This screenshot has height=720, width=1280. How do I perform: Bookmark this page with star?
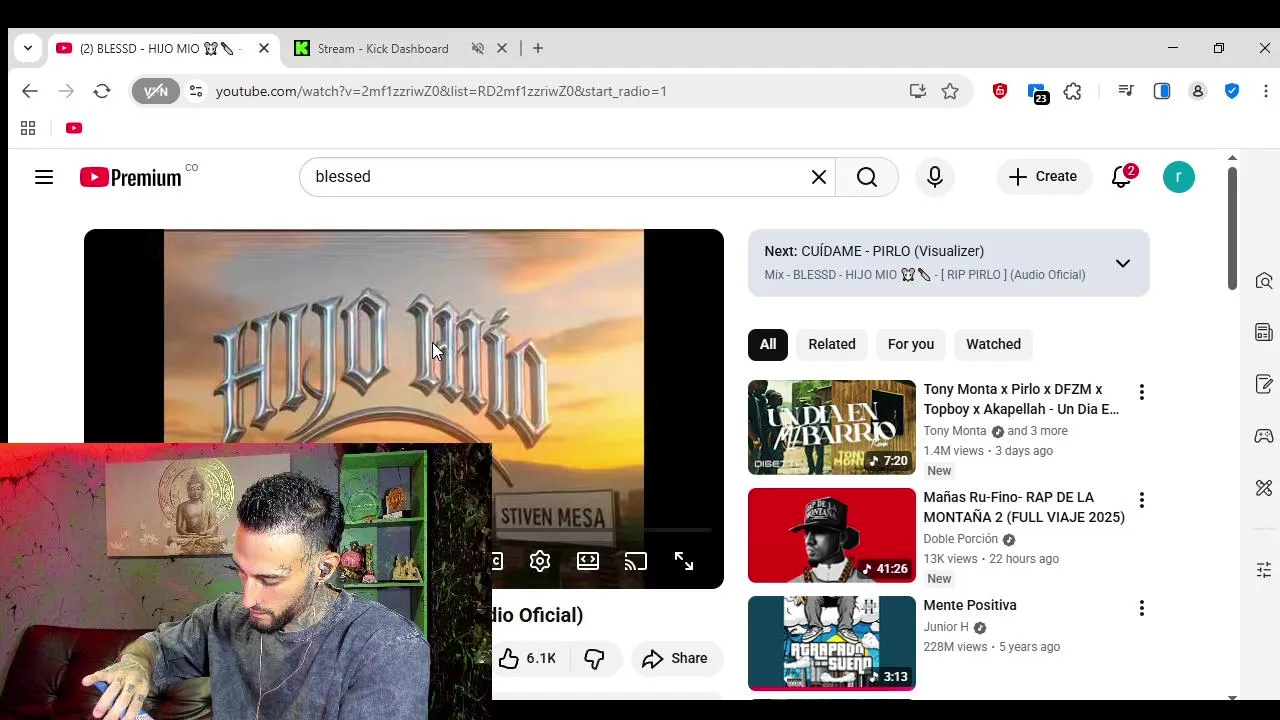(950, 91)
